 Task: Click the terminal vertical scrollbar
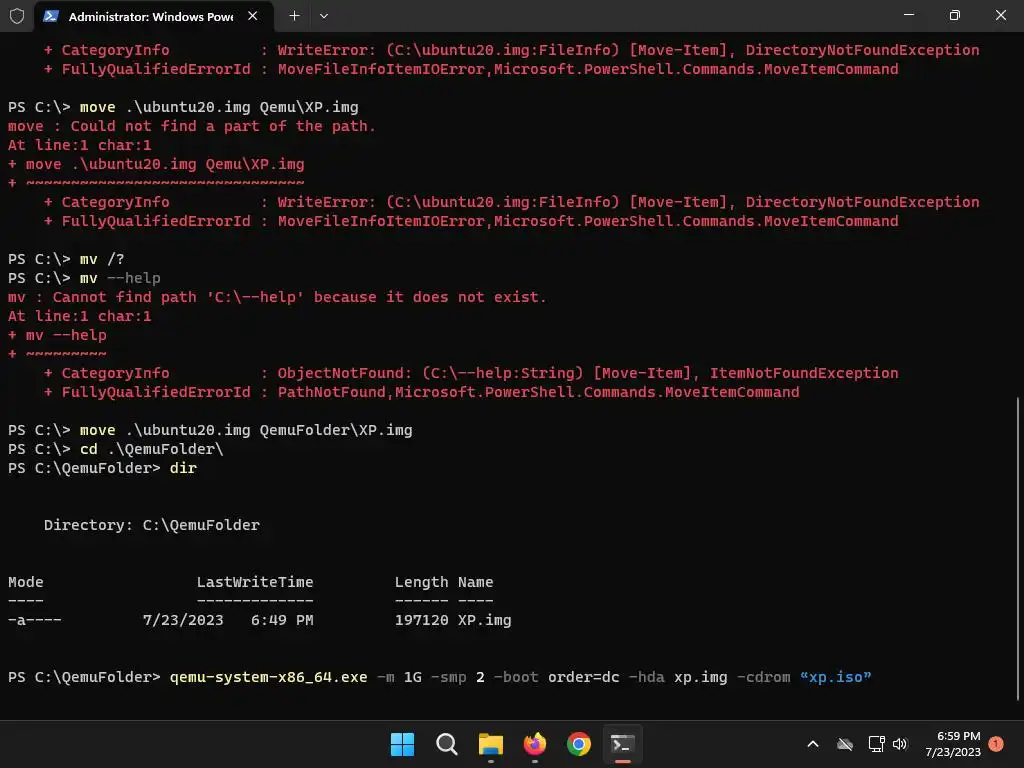tap(1018, 549)
